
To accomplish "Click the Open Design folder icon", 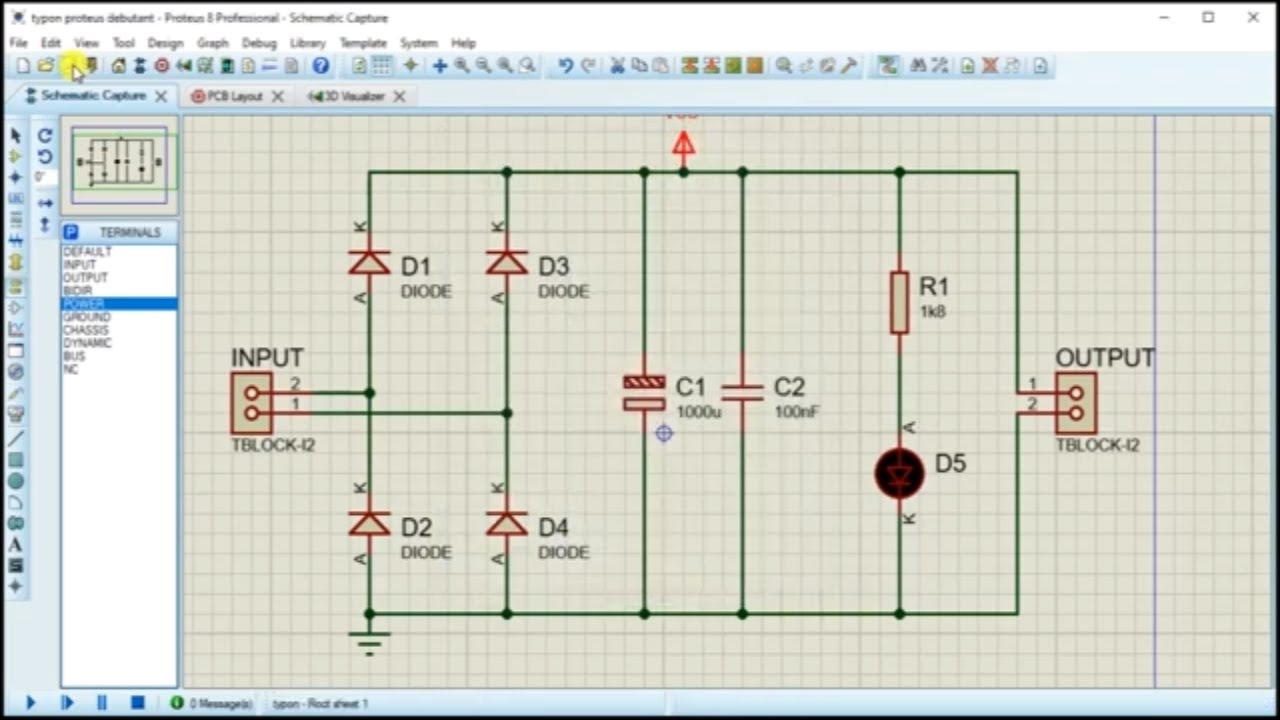I will coord(45,66).
